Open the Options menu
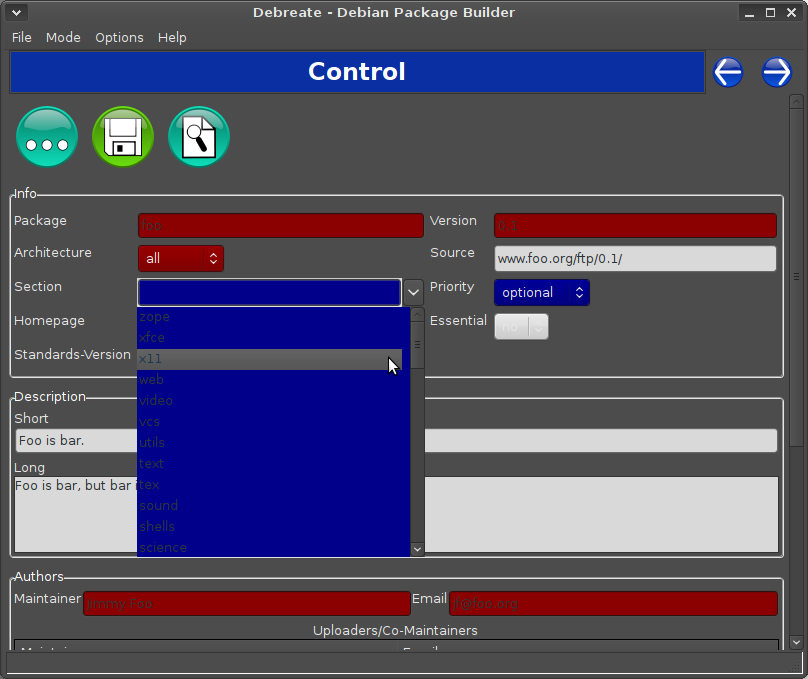Image resolution: width=808 pixels, height=679 pixels. [x=119, y=37]
